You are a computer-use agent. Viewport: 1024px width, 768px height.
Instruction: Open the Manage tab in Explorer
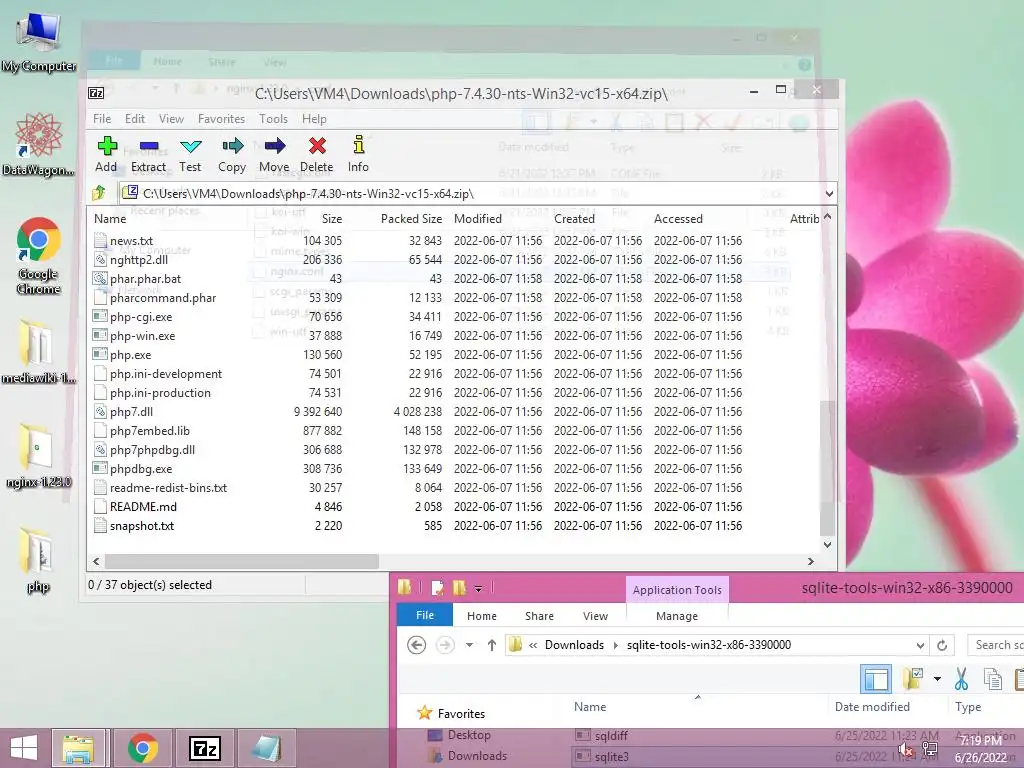[677, 616]
